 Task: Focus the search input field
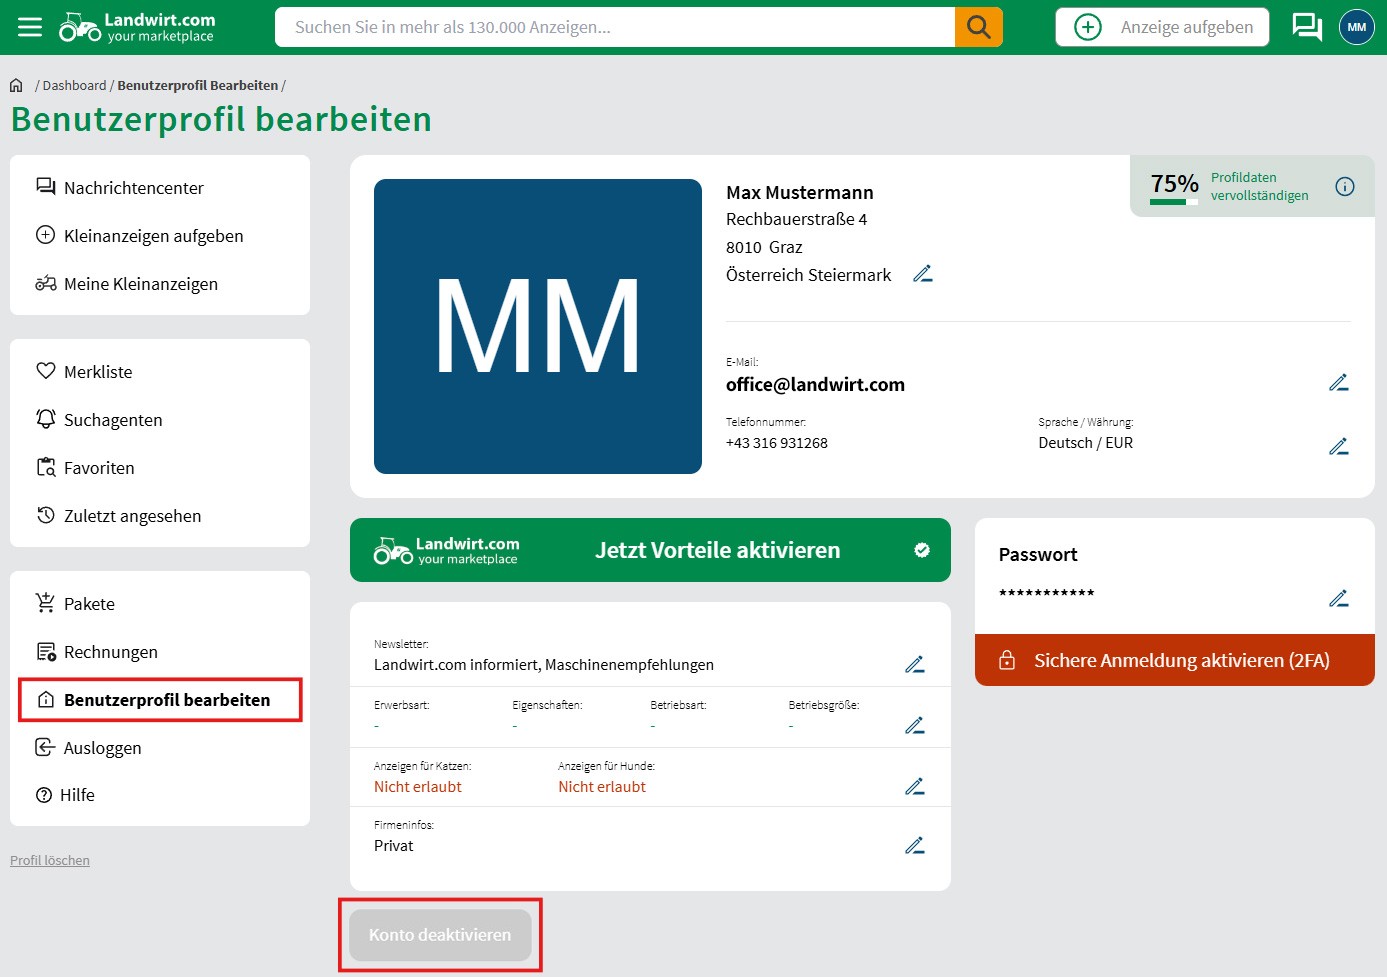pyautogui.click(x=614, y=27)
